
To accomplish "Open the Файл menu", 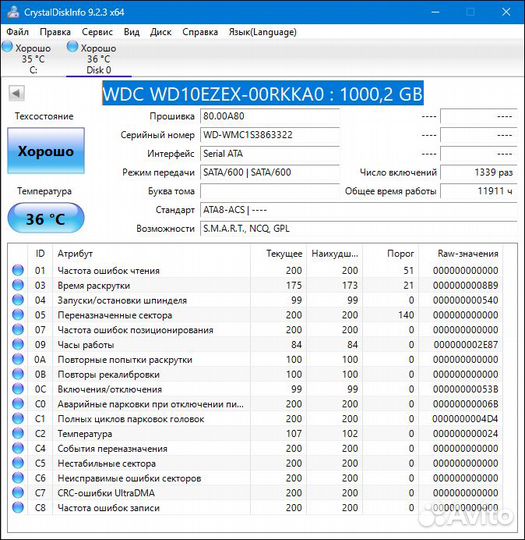I will click(x=18, y=32).
